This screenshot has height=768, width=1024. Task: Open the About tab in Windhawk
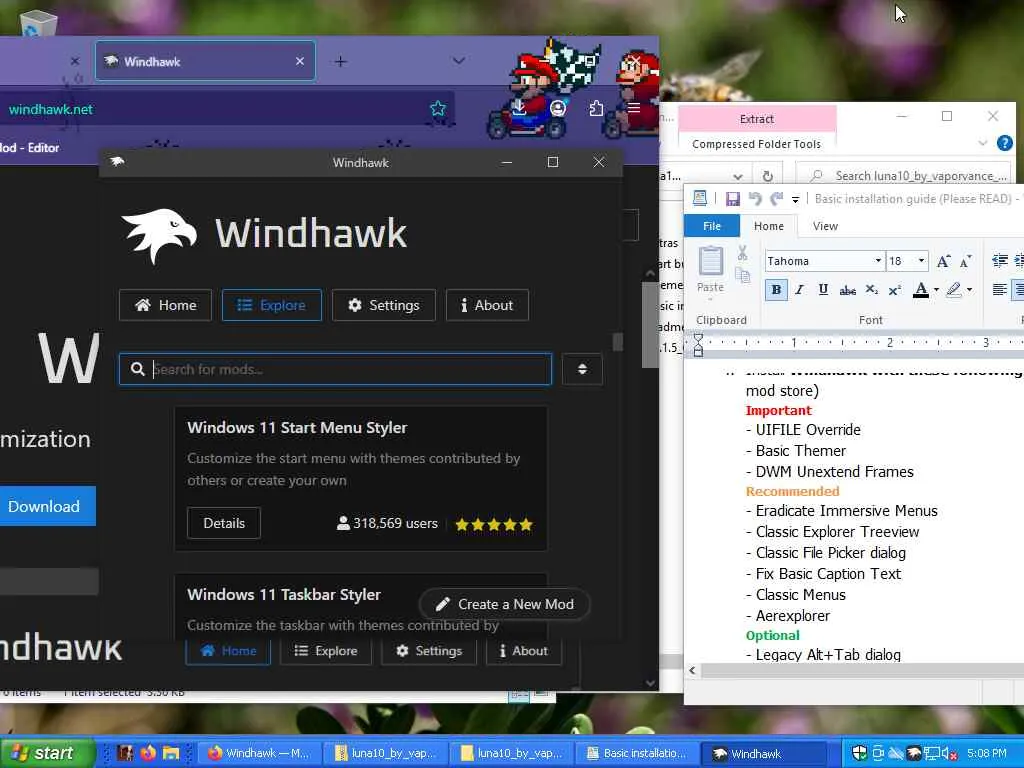pos(487,305)
